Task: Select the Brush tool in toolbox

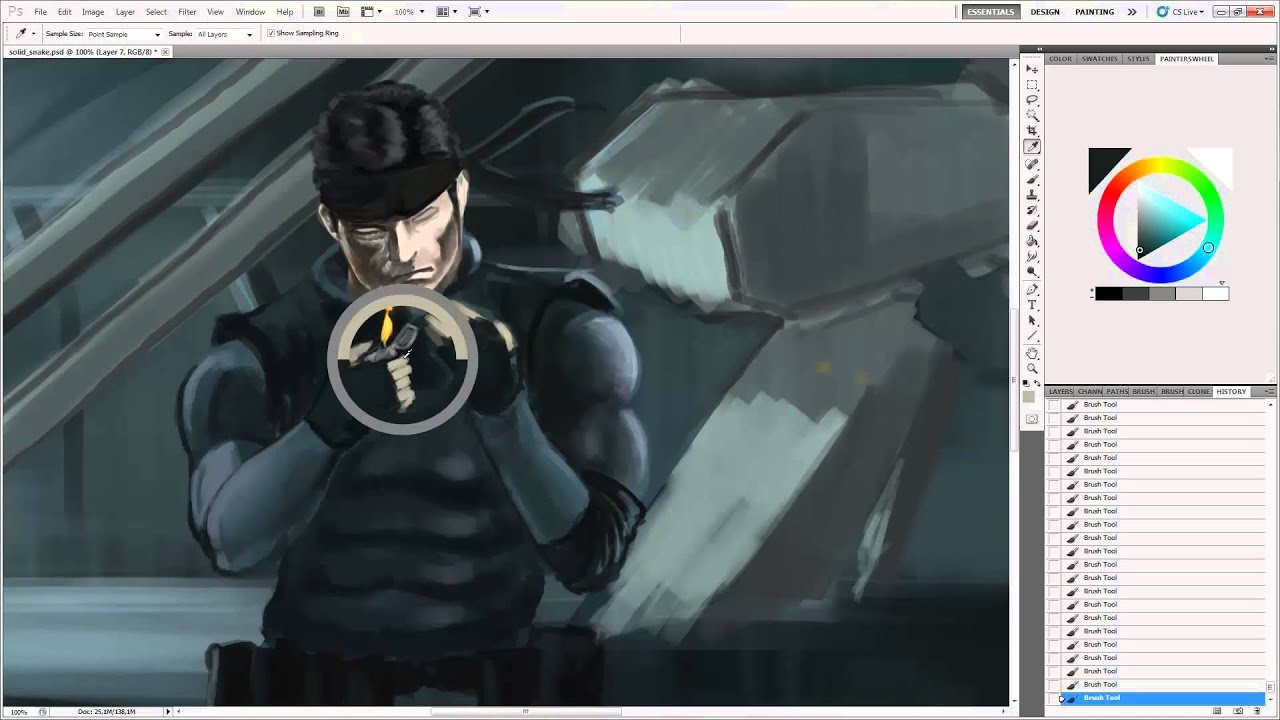Action: click(x=1032, y=179)
